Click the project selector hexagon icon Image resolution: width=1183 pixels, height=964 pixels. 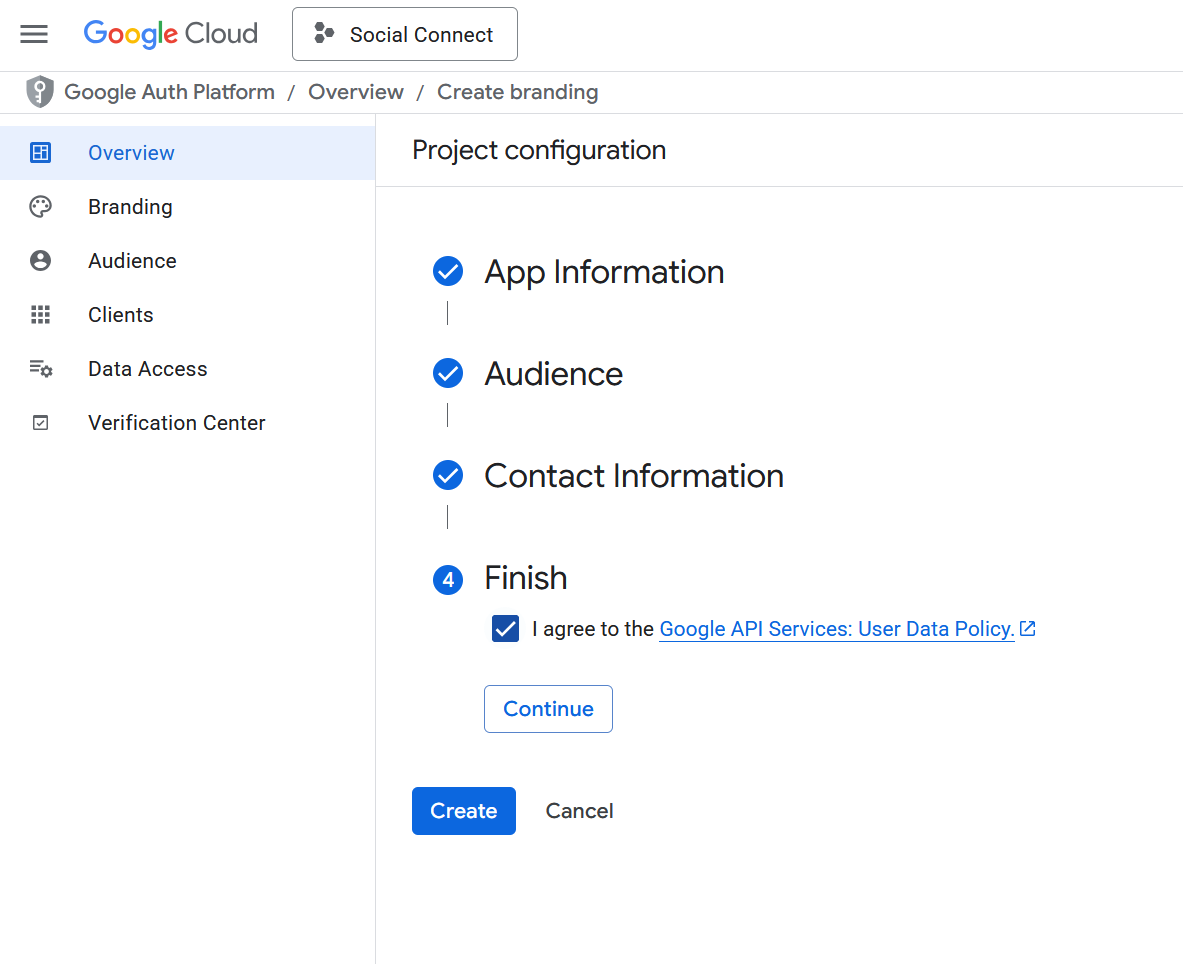(324, 33)
